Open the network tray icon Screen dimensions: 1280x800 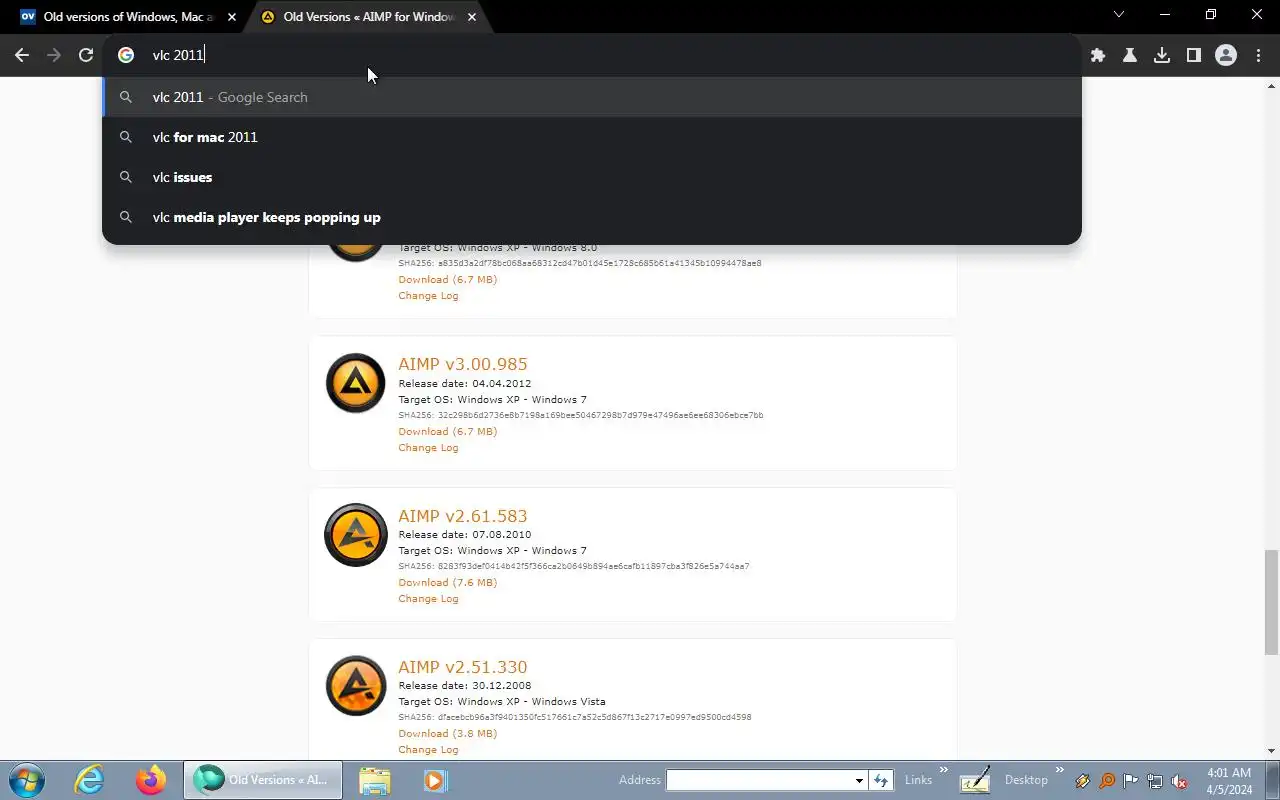click(x=1155, y=781)
